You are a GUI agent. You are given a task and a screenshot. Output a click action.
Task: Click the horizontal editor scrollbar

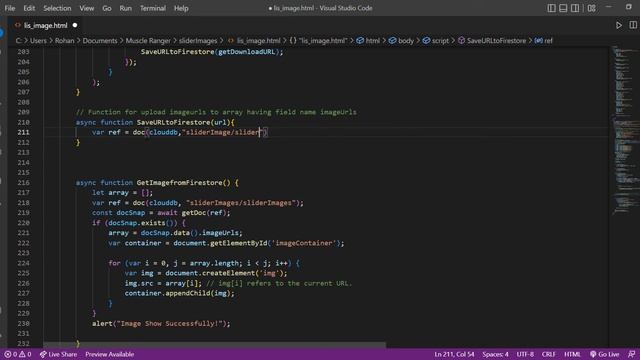click(x=214, y=345)
